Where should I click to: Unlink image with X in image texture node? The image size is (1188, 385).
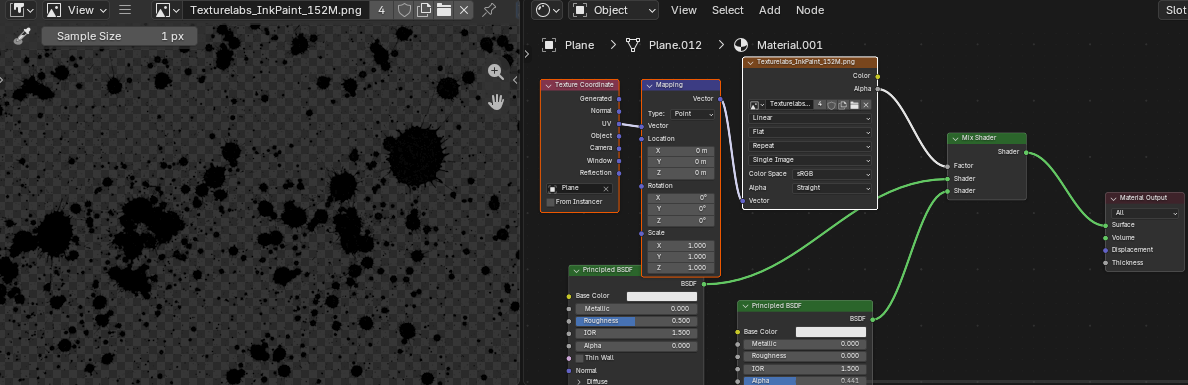[x=866, y=105]
